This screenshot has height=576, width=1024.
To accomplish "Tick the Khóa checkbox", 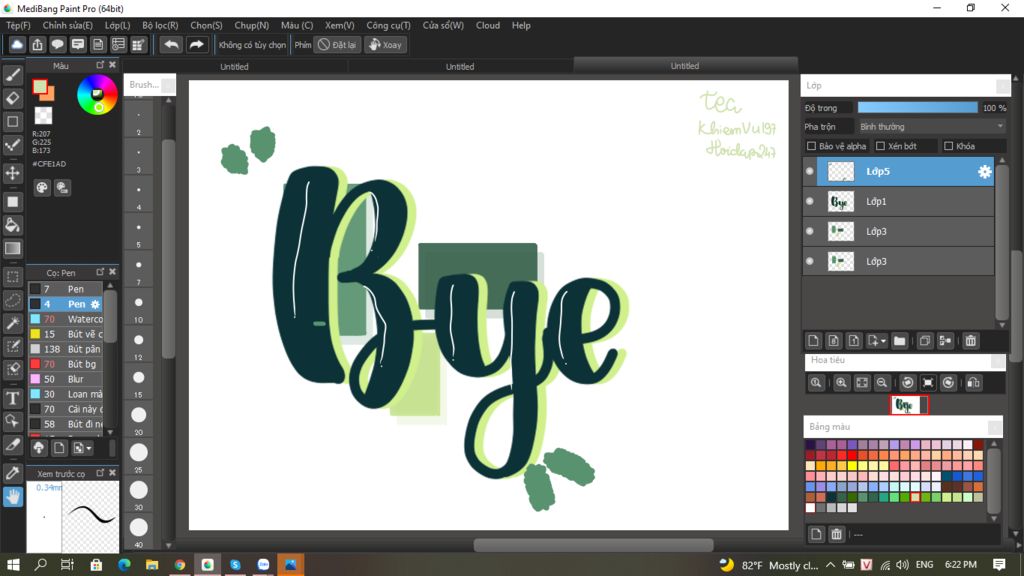I will [x=949, y=146].
